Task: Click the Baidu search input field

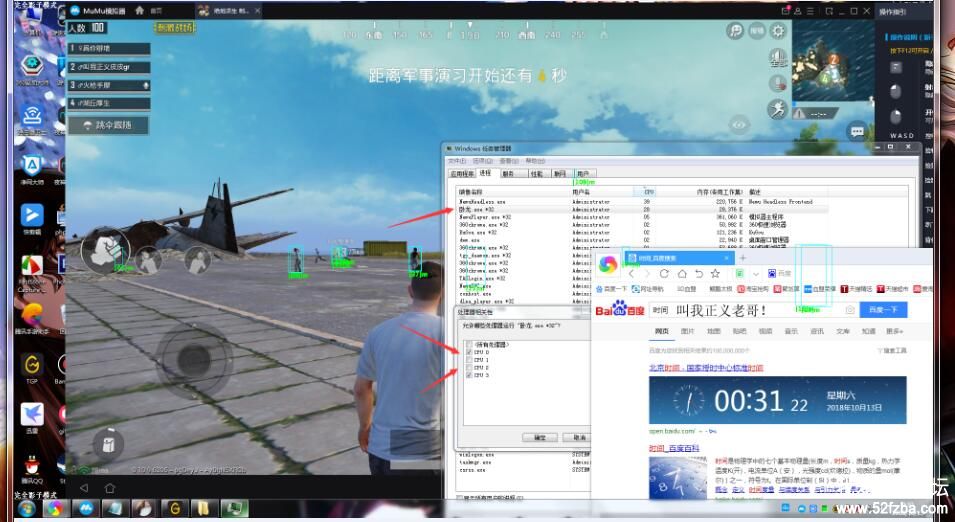Action: point(753,310)
